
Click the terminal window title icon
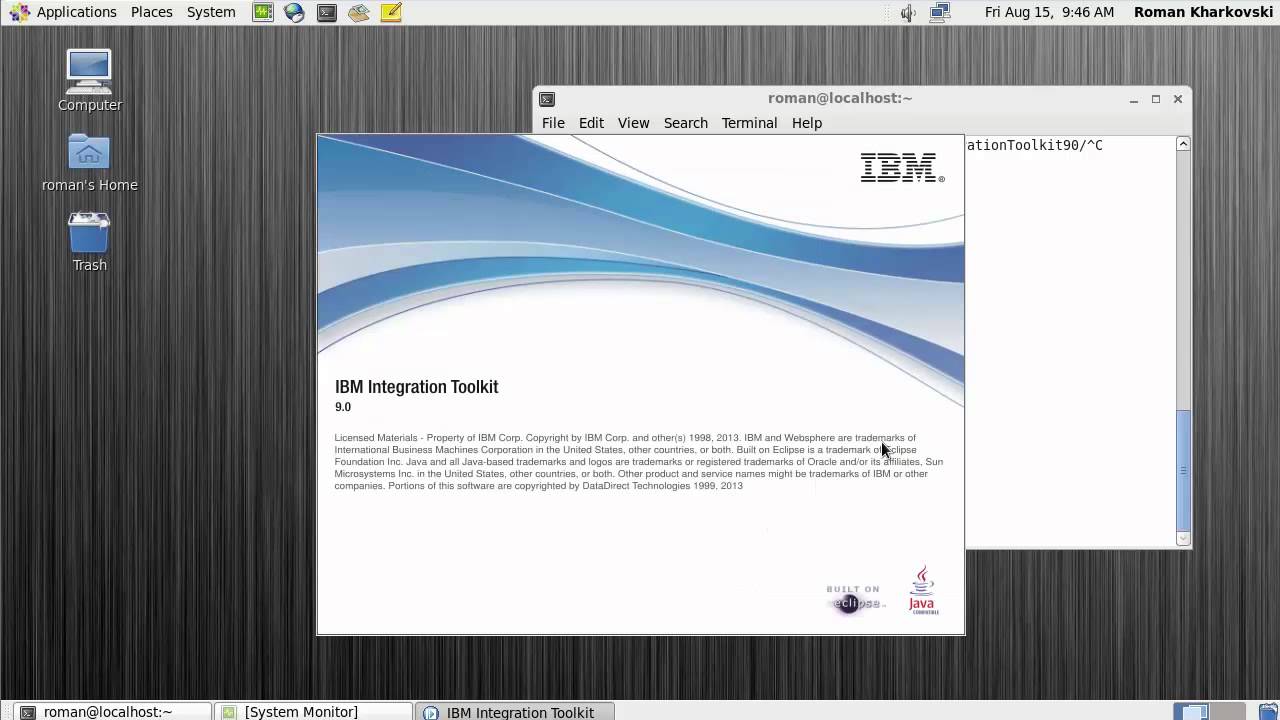547,99
